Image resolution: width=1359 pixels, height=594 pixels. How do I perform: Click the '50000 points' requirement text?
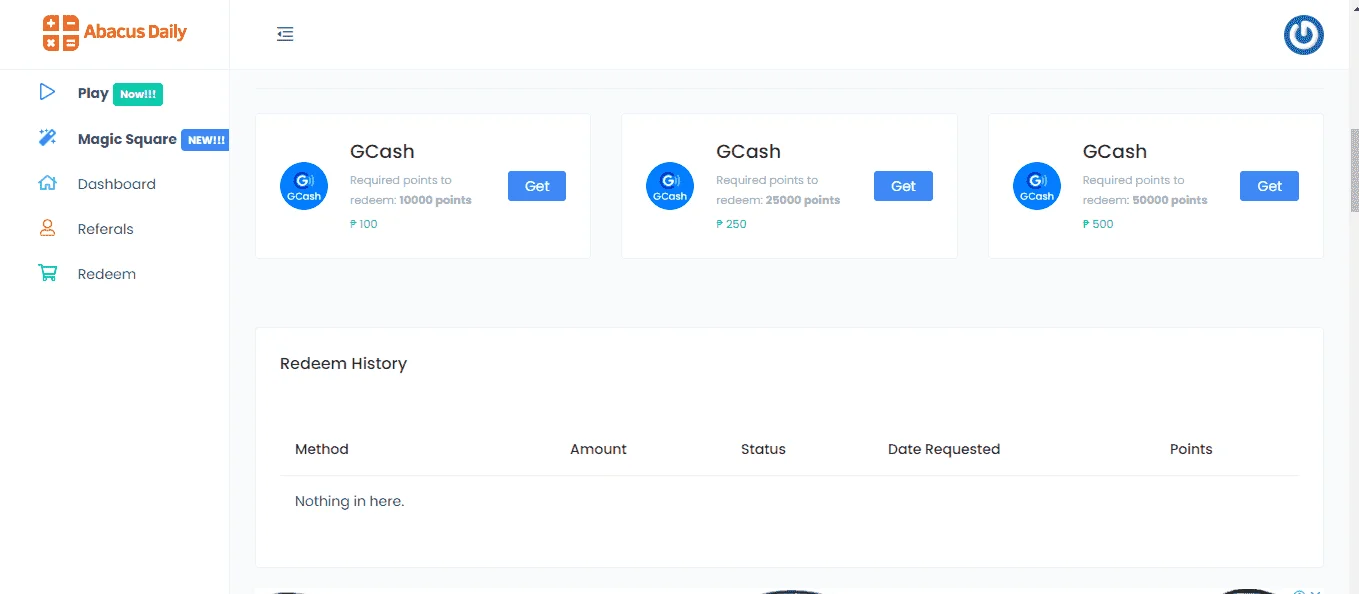click(1170, 200)
